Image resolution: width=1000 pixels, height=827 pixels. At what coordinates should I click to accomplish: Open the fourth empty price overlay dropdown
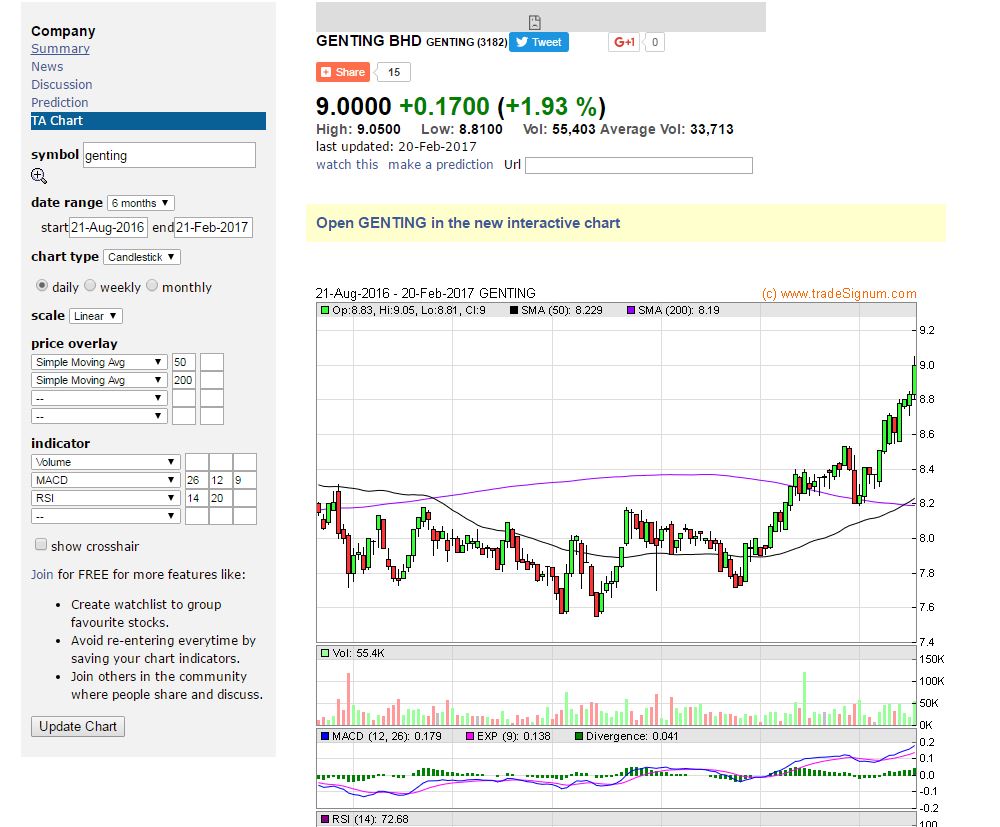pyautogui.click(x=99, y=416)
